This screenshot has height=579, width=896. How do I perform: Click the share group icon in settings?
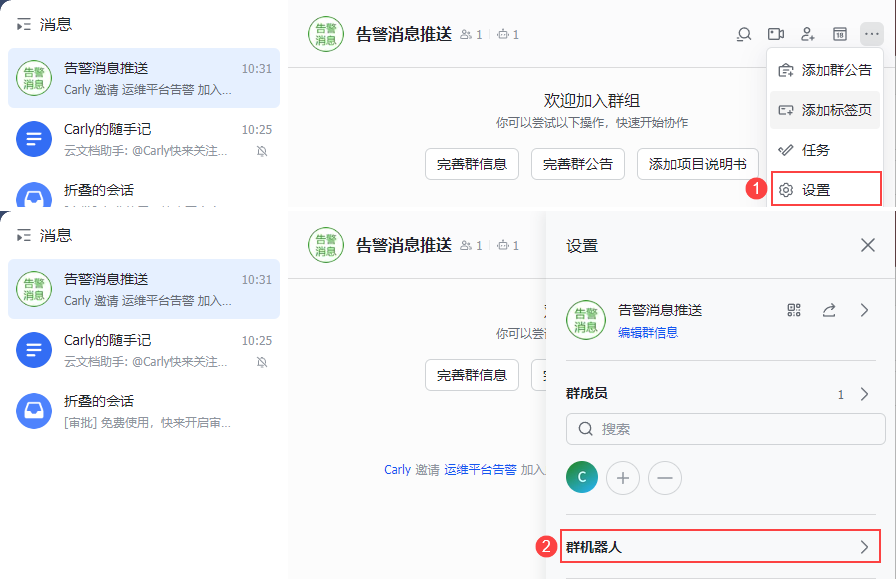[x=829, y=310]
